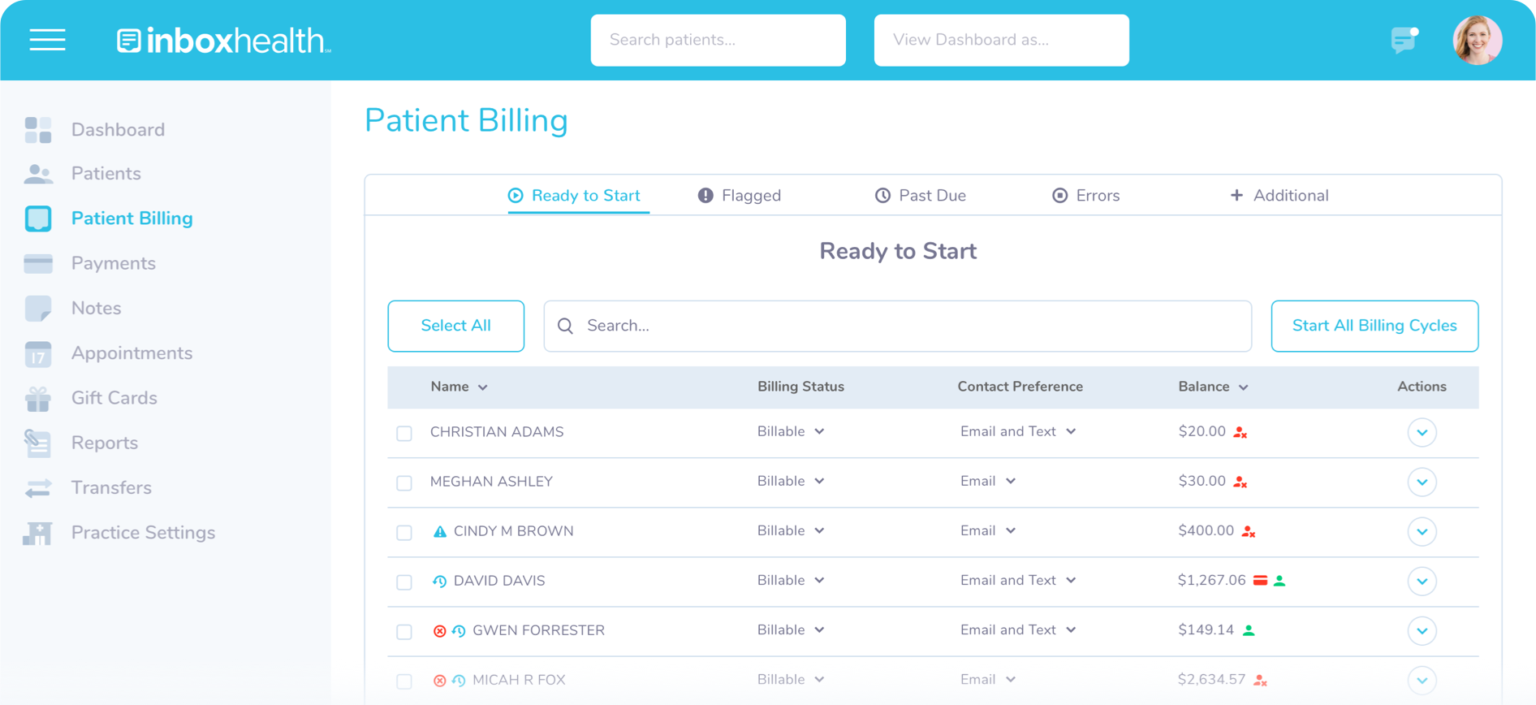Screen dimensions: 1536x705
Task: Open David Davis's Email and Text preference dropdown
Action: click(1018, 580)
